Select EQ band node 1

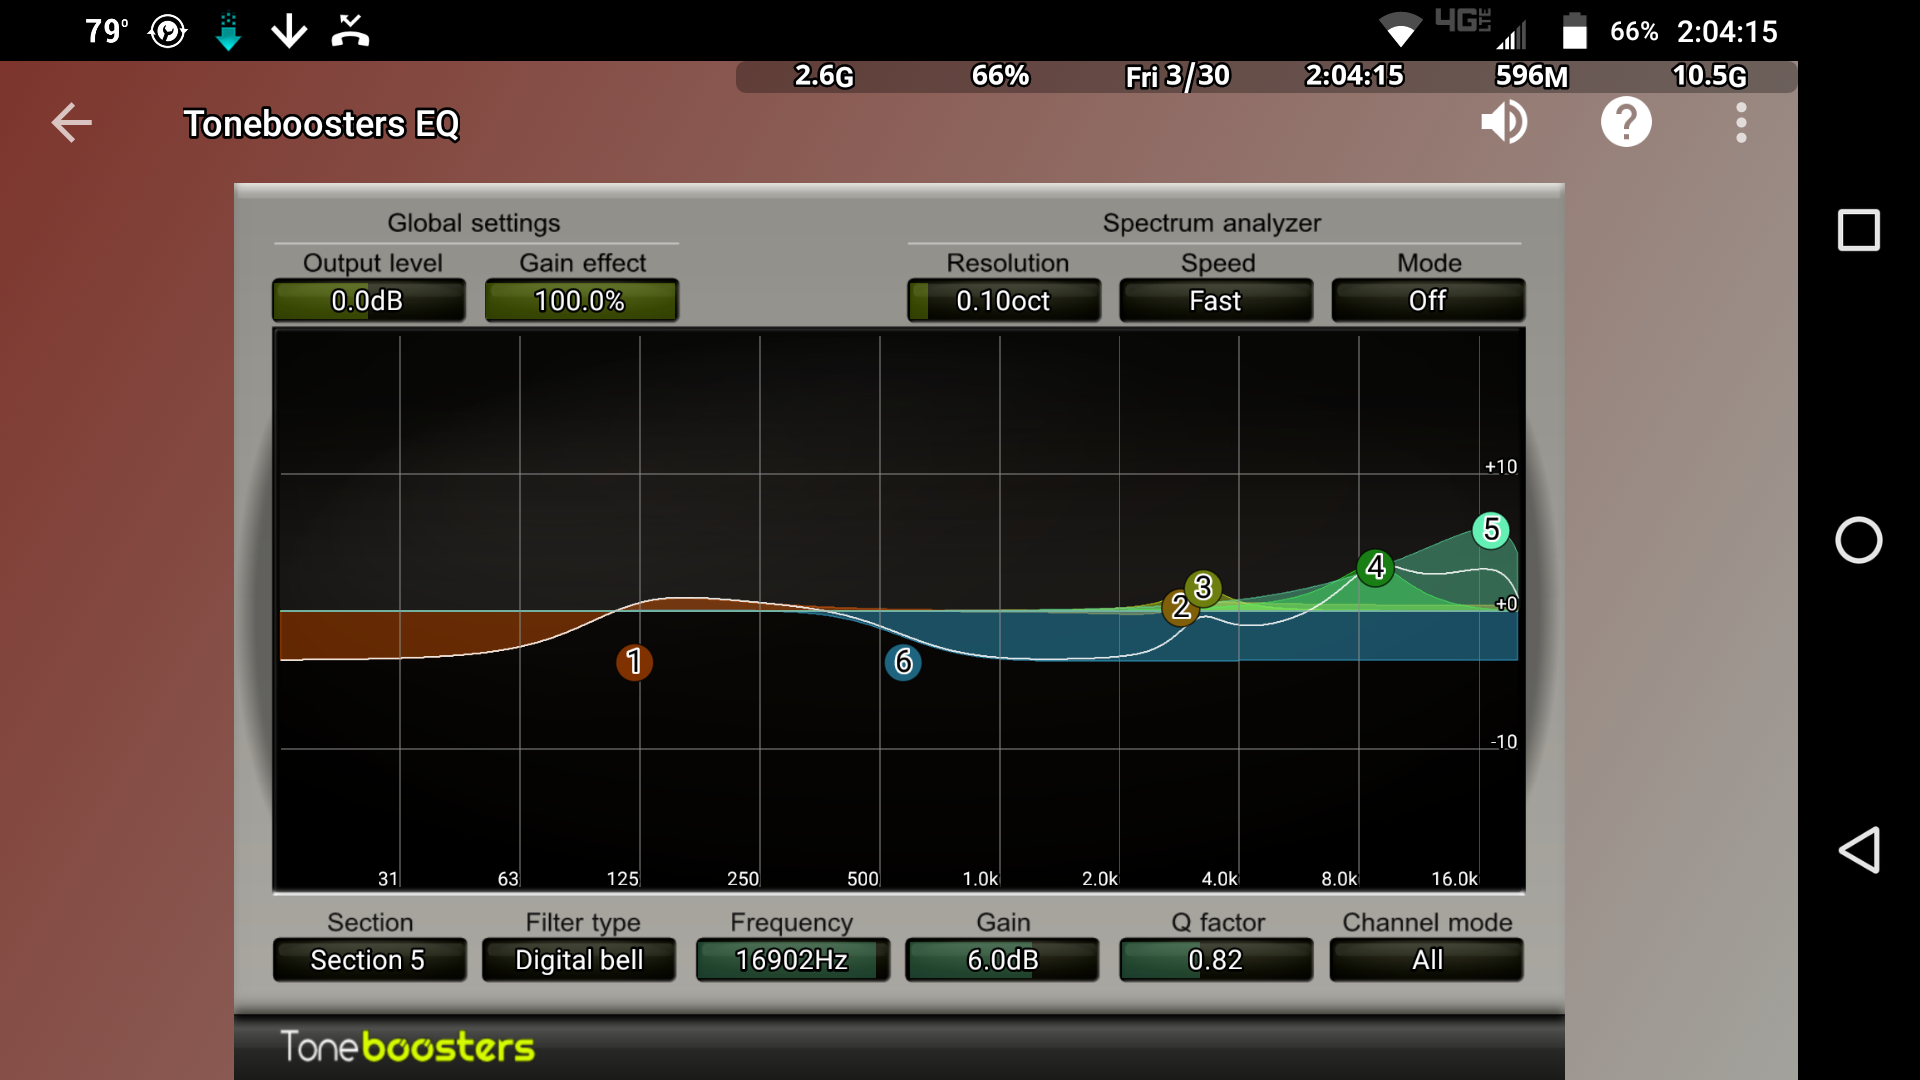point(634,662)
